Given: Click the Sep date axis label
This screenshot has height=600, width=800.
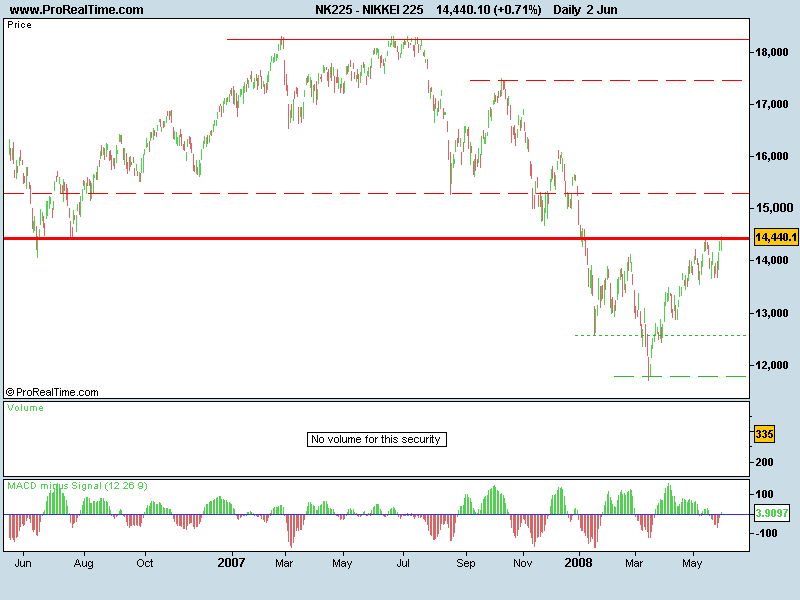Looking at the screenshot, I should pyautogui.click(x=465, y=563).
